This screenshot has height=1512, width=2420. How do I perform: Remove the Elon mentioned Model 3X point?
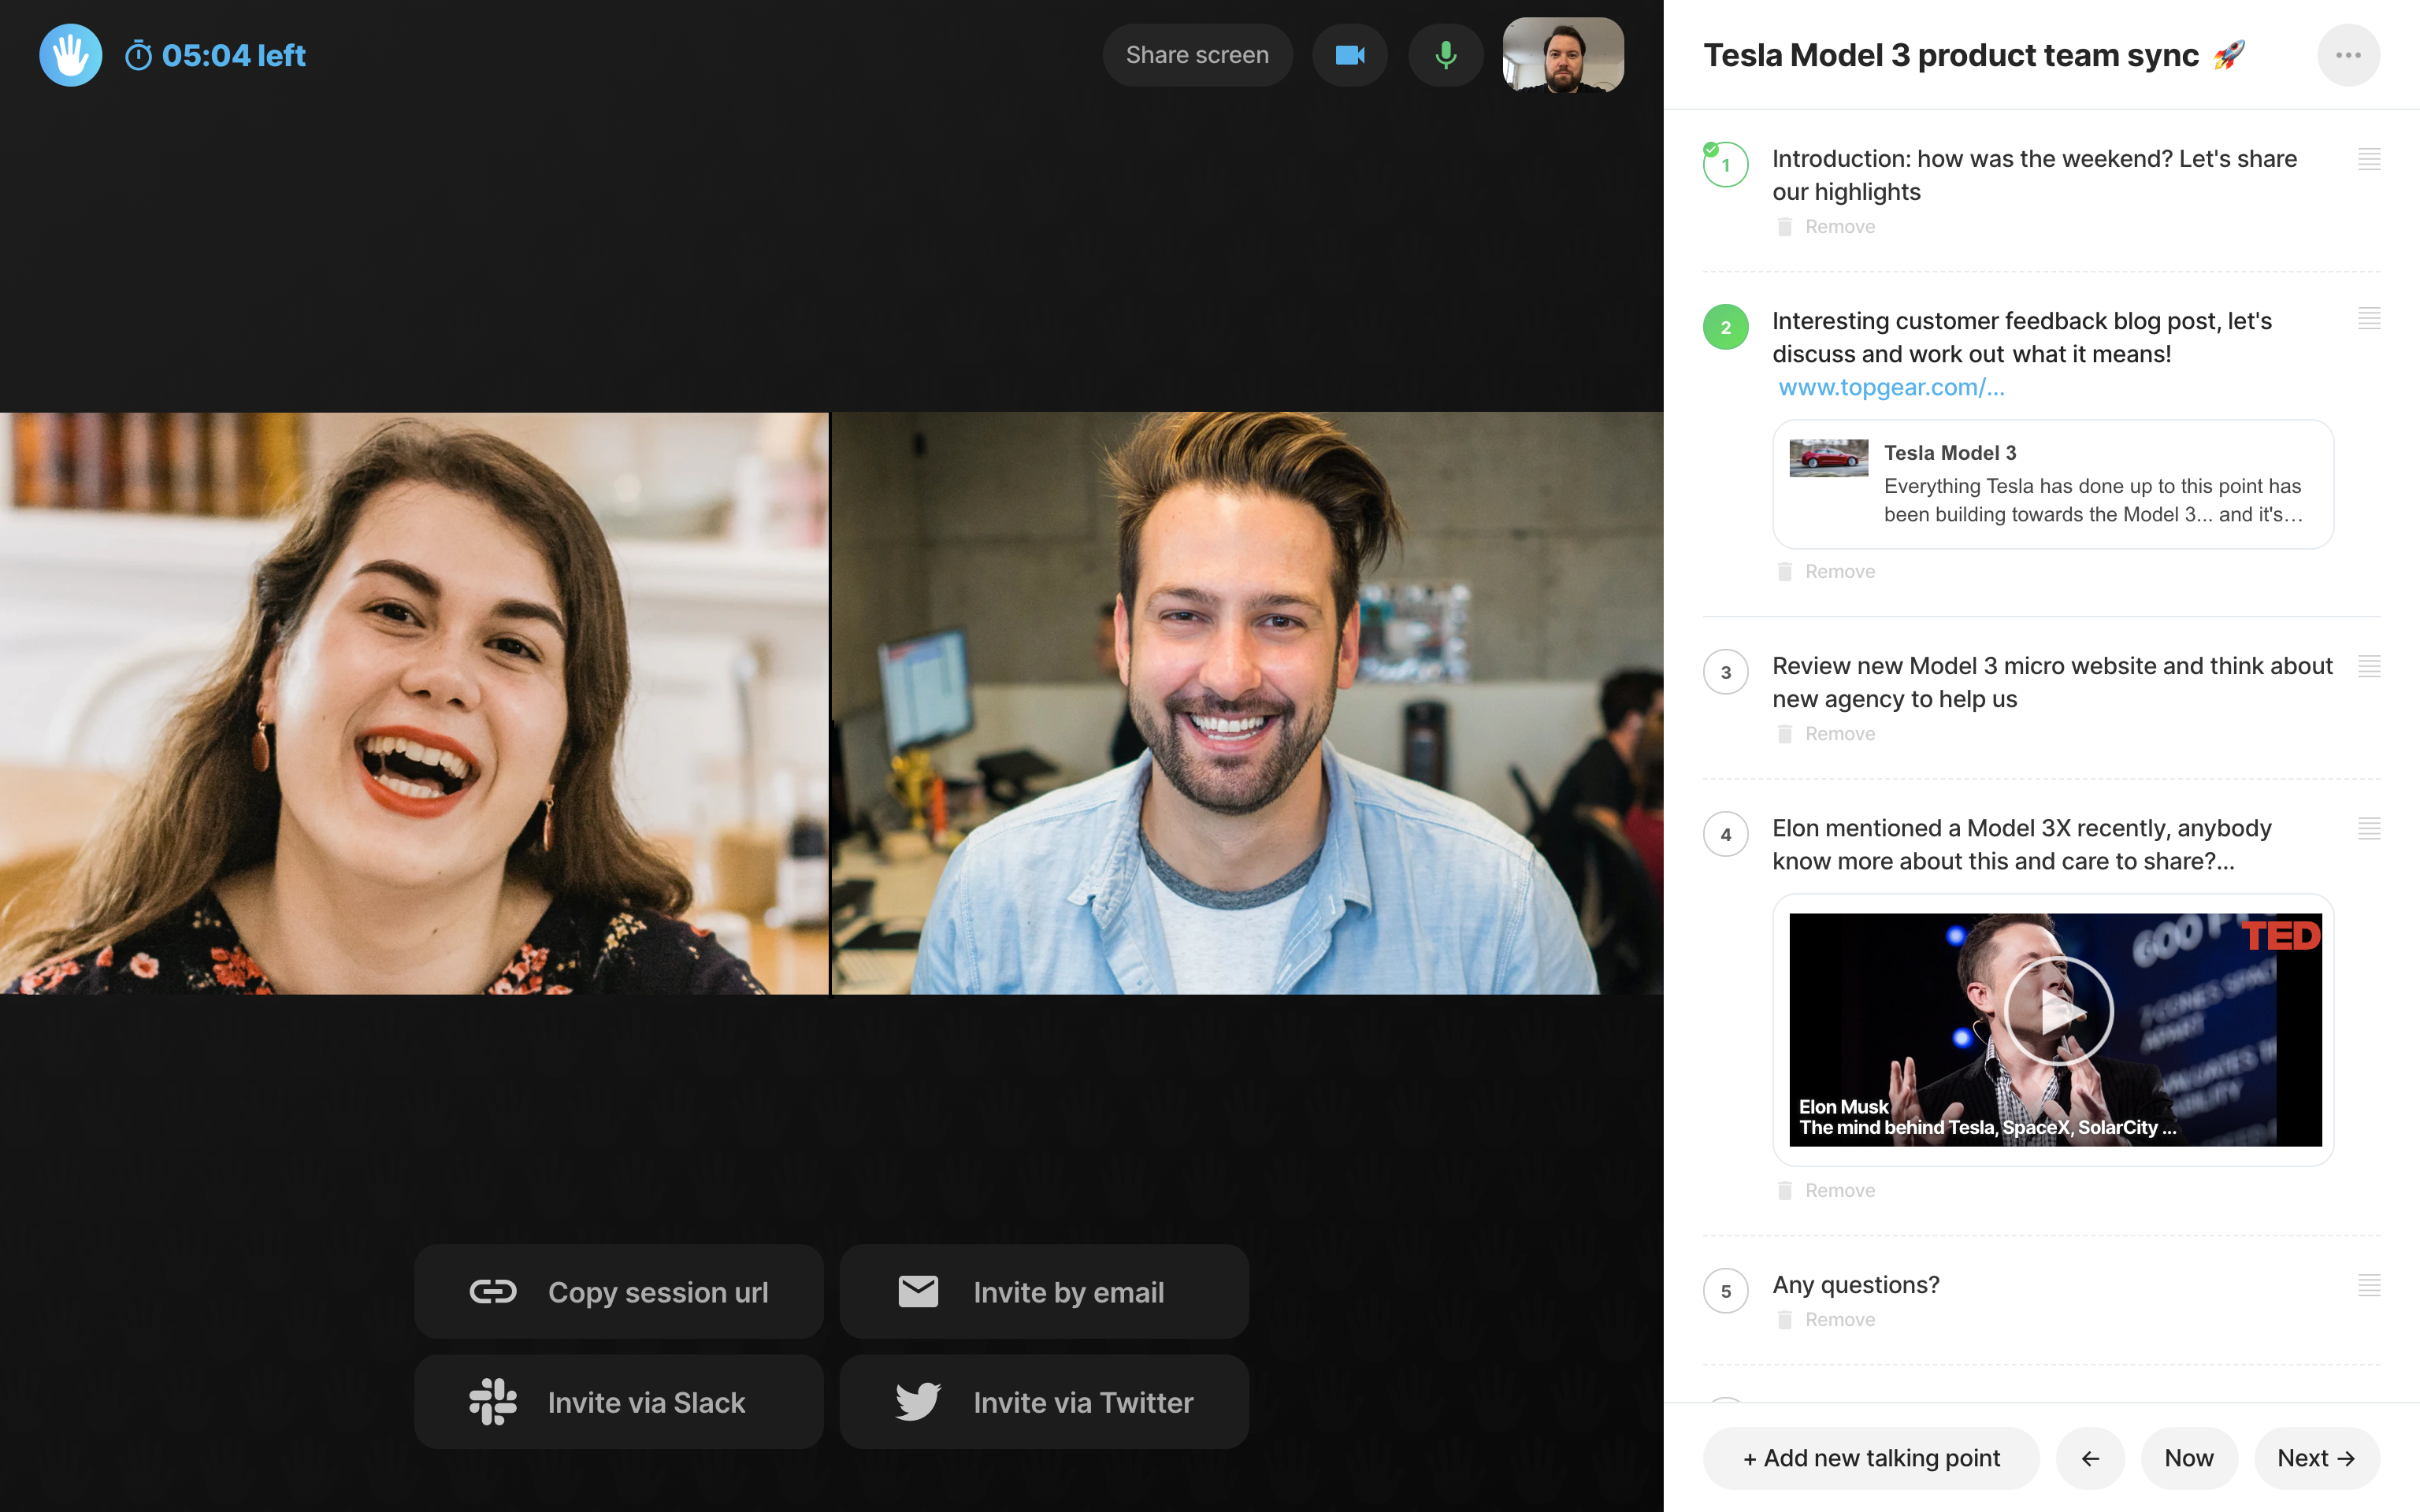tap(1826, 1191)
